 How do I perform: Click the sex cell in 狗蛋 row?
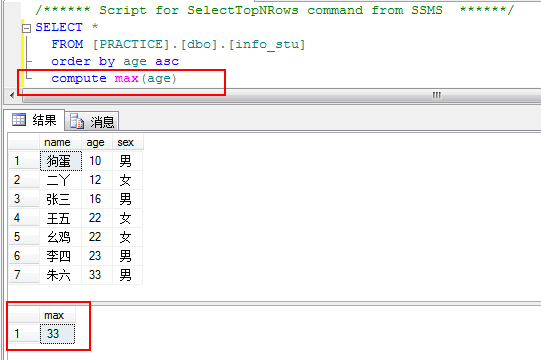[127, 161]
